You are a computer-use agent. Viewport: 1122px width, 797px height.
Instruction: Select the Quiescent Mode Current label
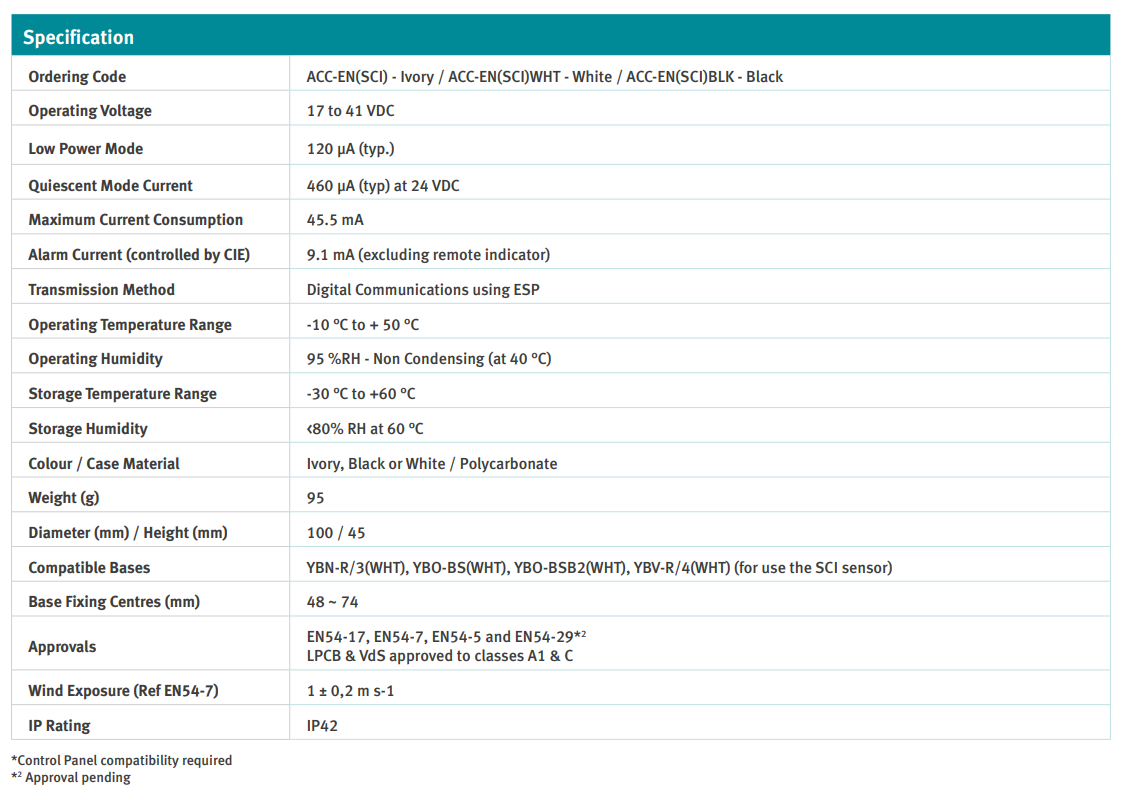110,186
